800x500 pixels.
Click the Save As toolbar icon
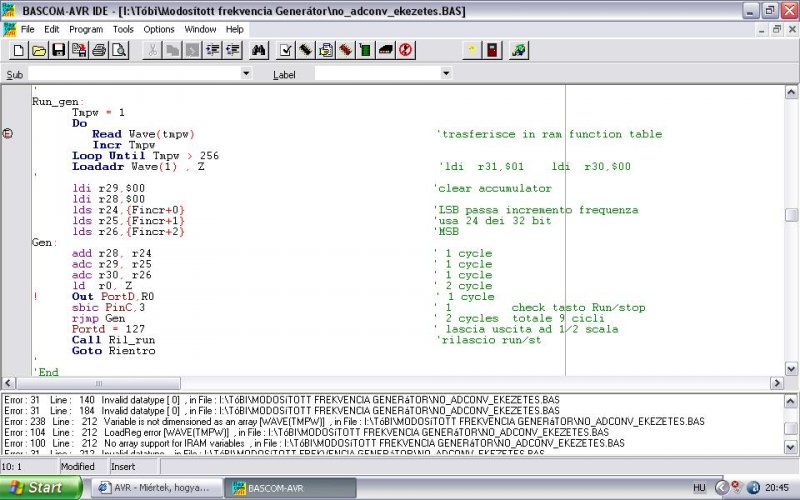[x=79, y=50]
